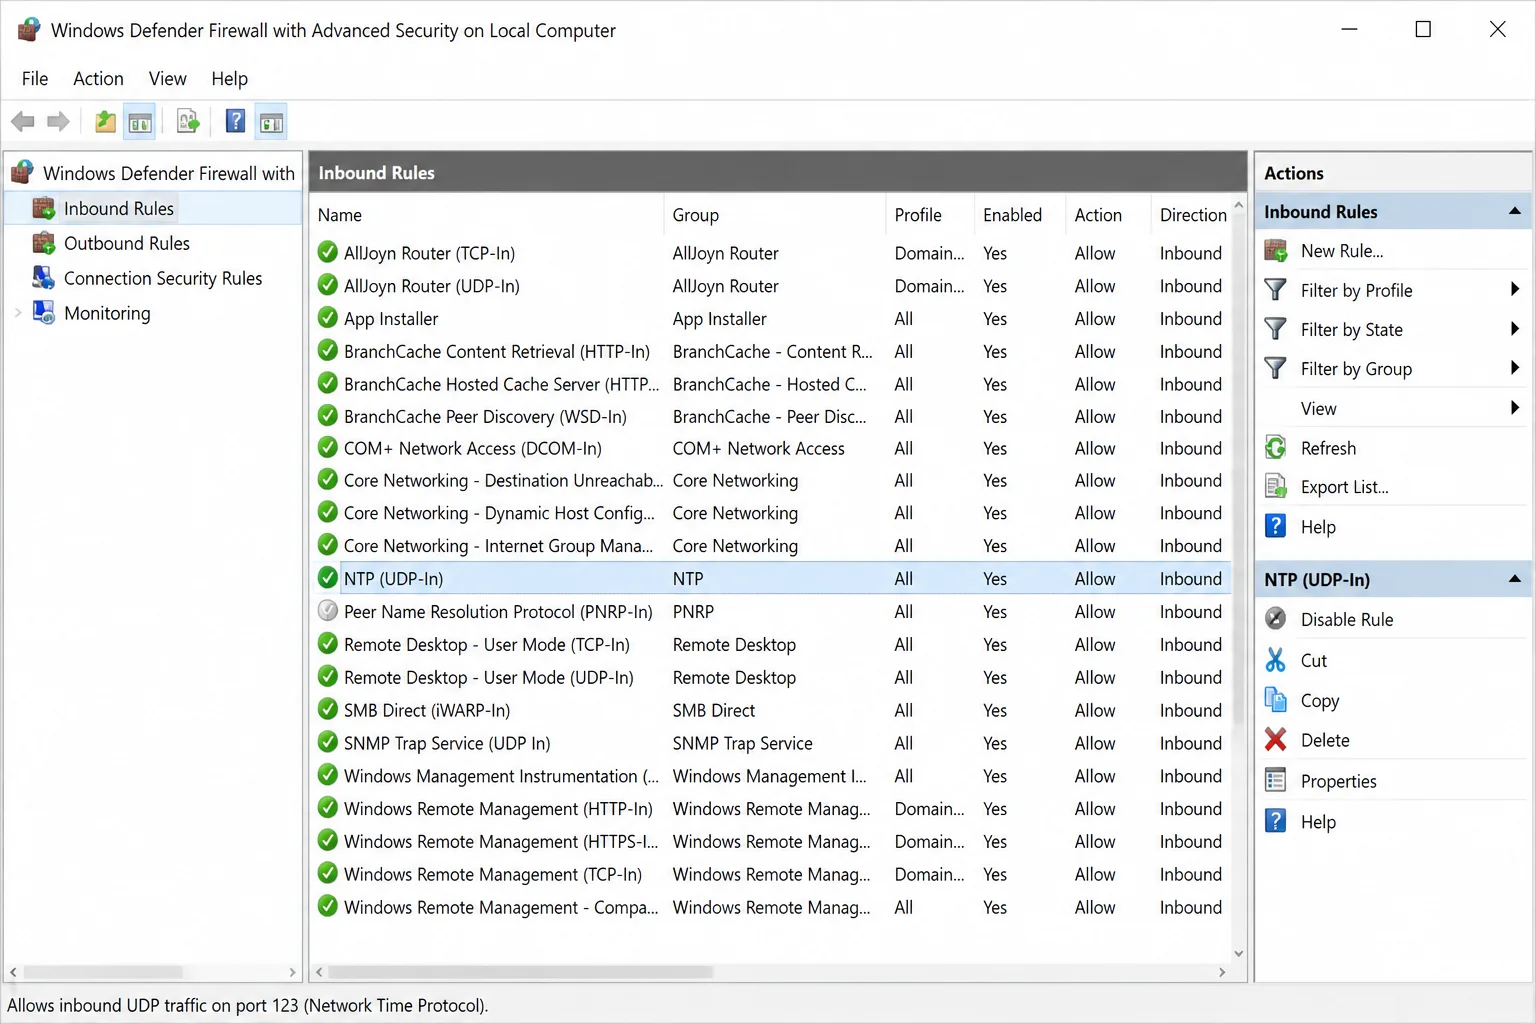Click New Rule... in Actions pane
Image resolution: width=1536 pixels, height=1024 pixels.
[x=1341, y=251]
